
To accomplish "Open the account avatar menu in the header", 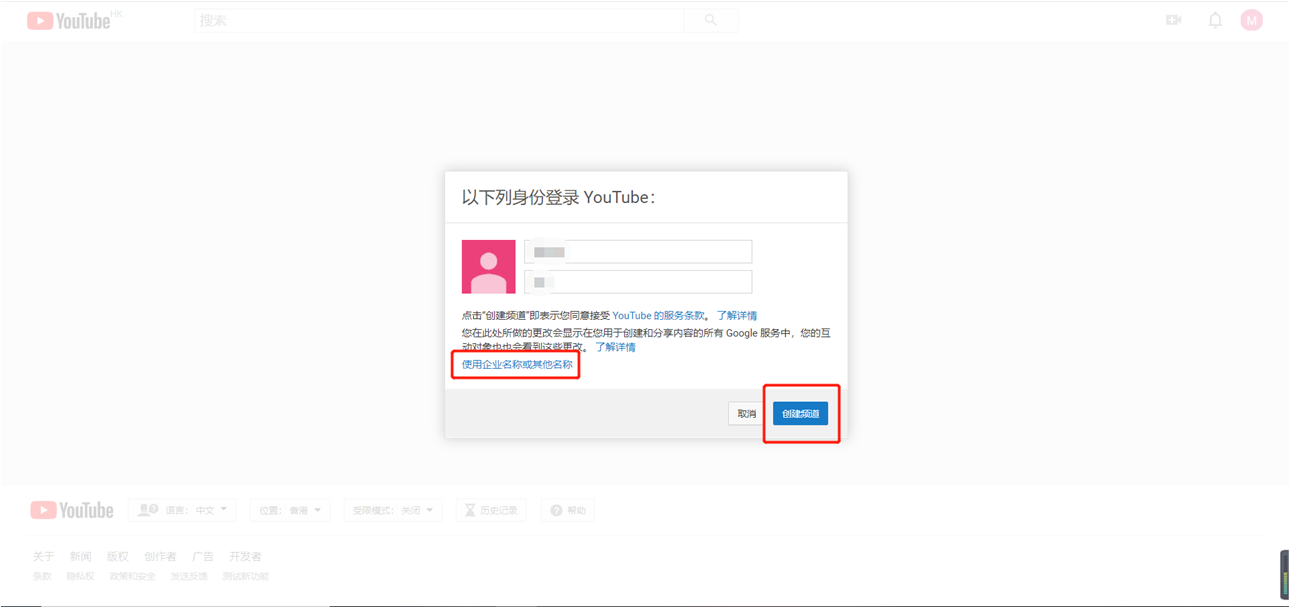I will coord(1251,20).
